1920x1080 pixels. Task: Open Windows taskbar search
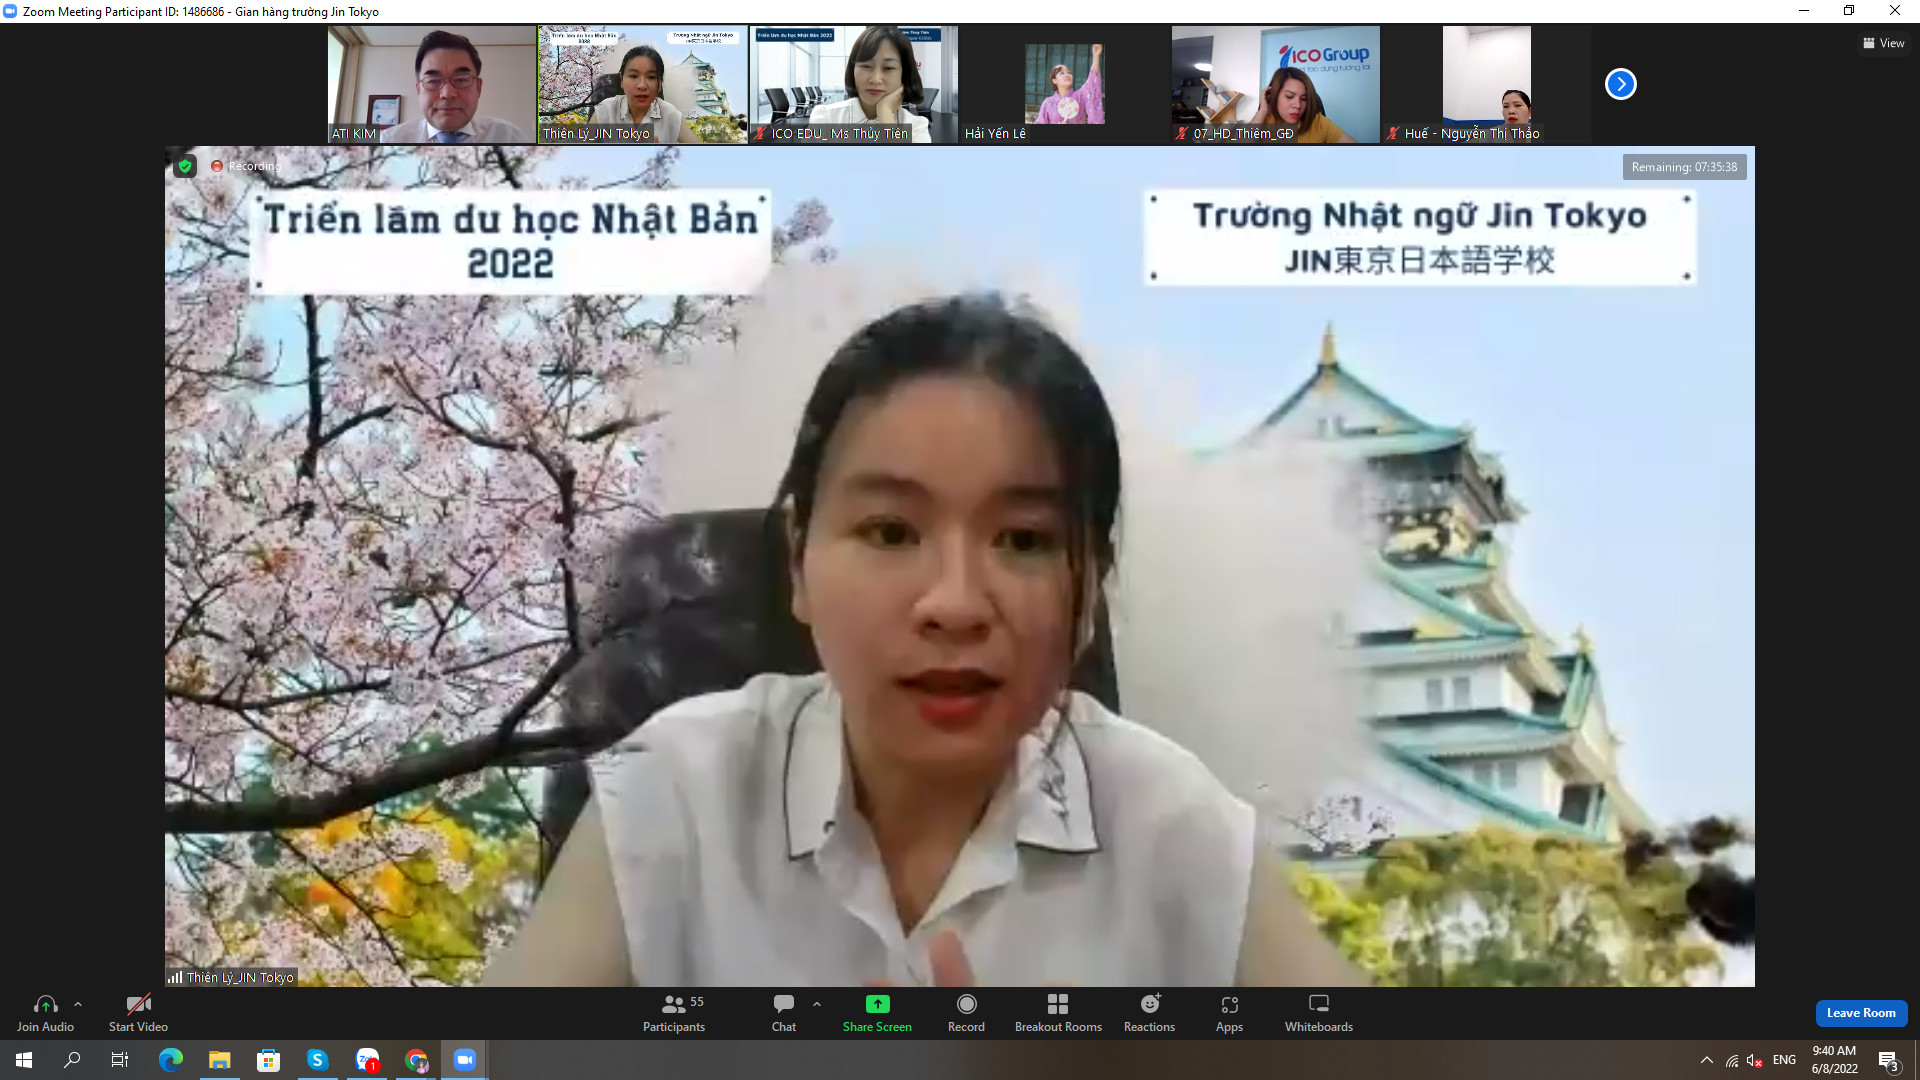pyautogui.click(x=72, y=1060)
